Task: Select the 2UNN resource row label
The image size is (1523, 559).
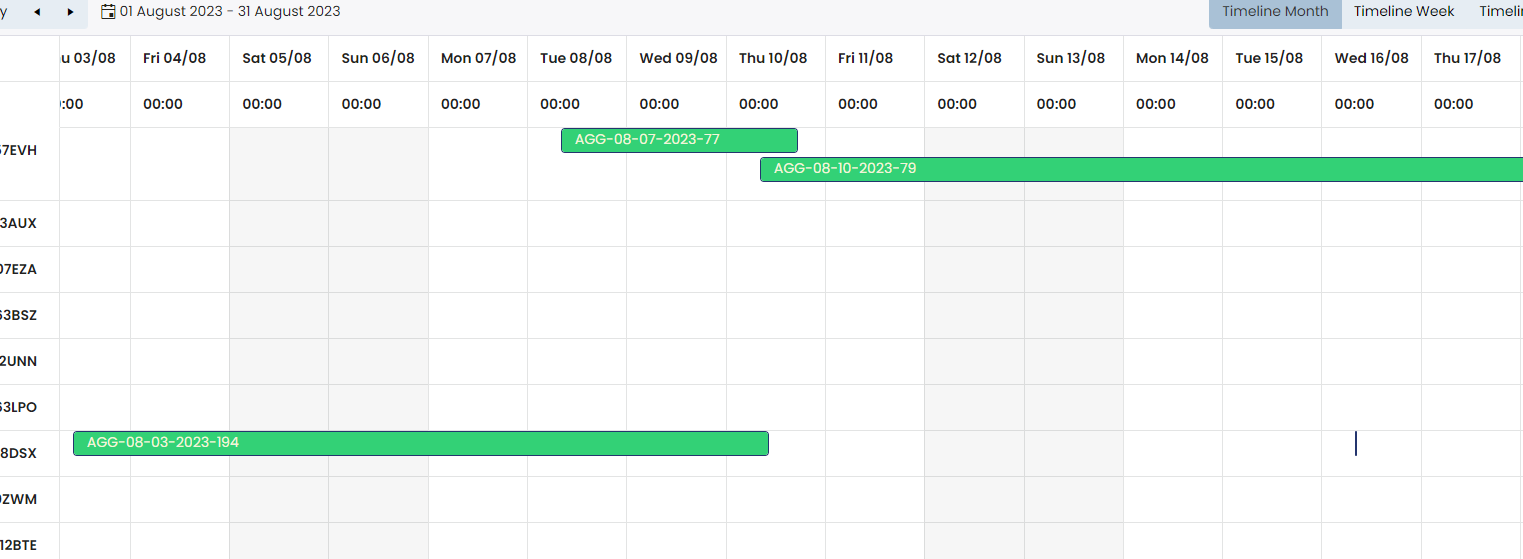Action: [18, 361]
